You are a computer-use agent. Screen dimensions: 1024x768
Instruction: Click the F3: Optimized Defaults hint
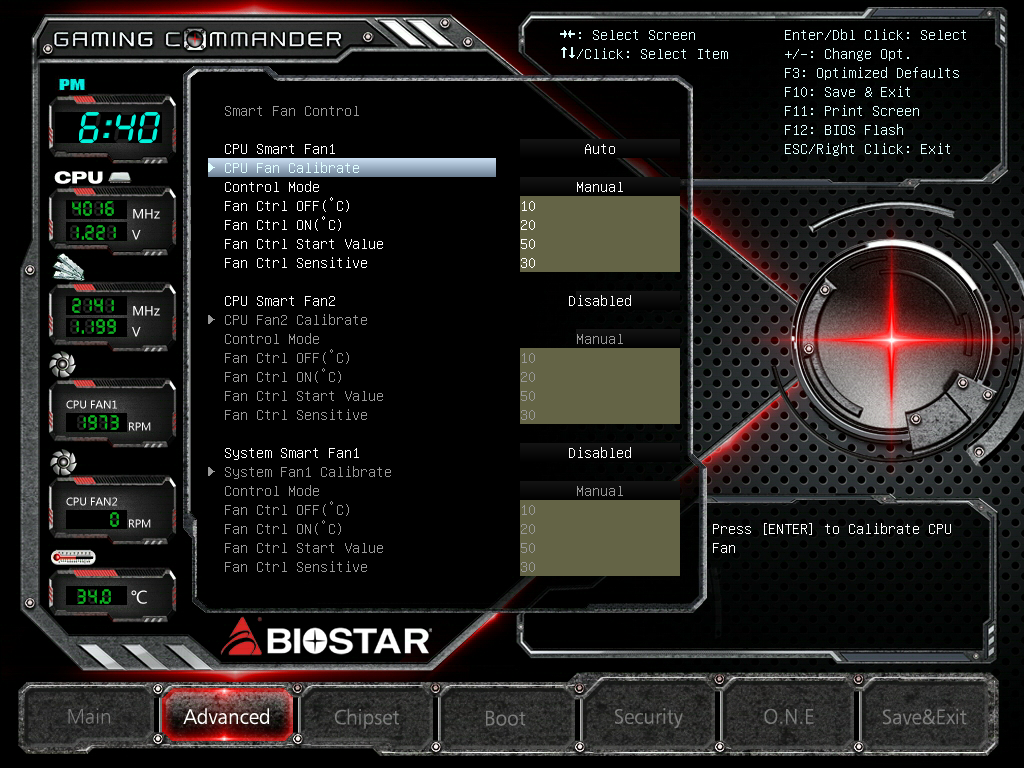pyautogui.click(x=871, y=73)
